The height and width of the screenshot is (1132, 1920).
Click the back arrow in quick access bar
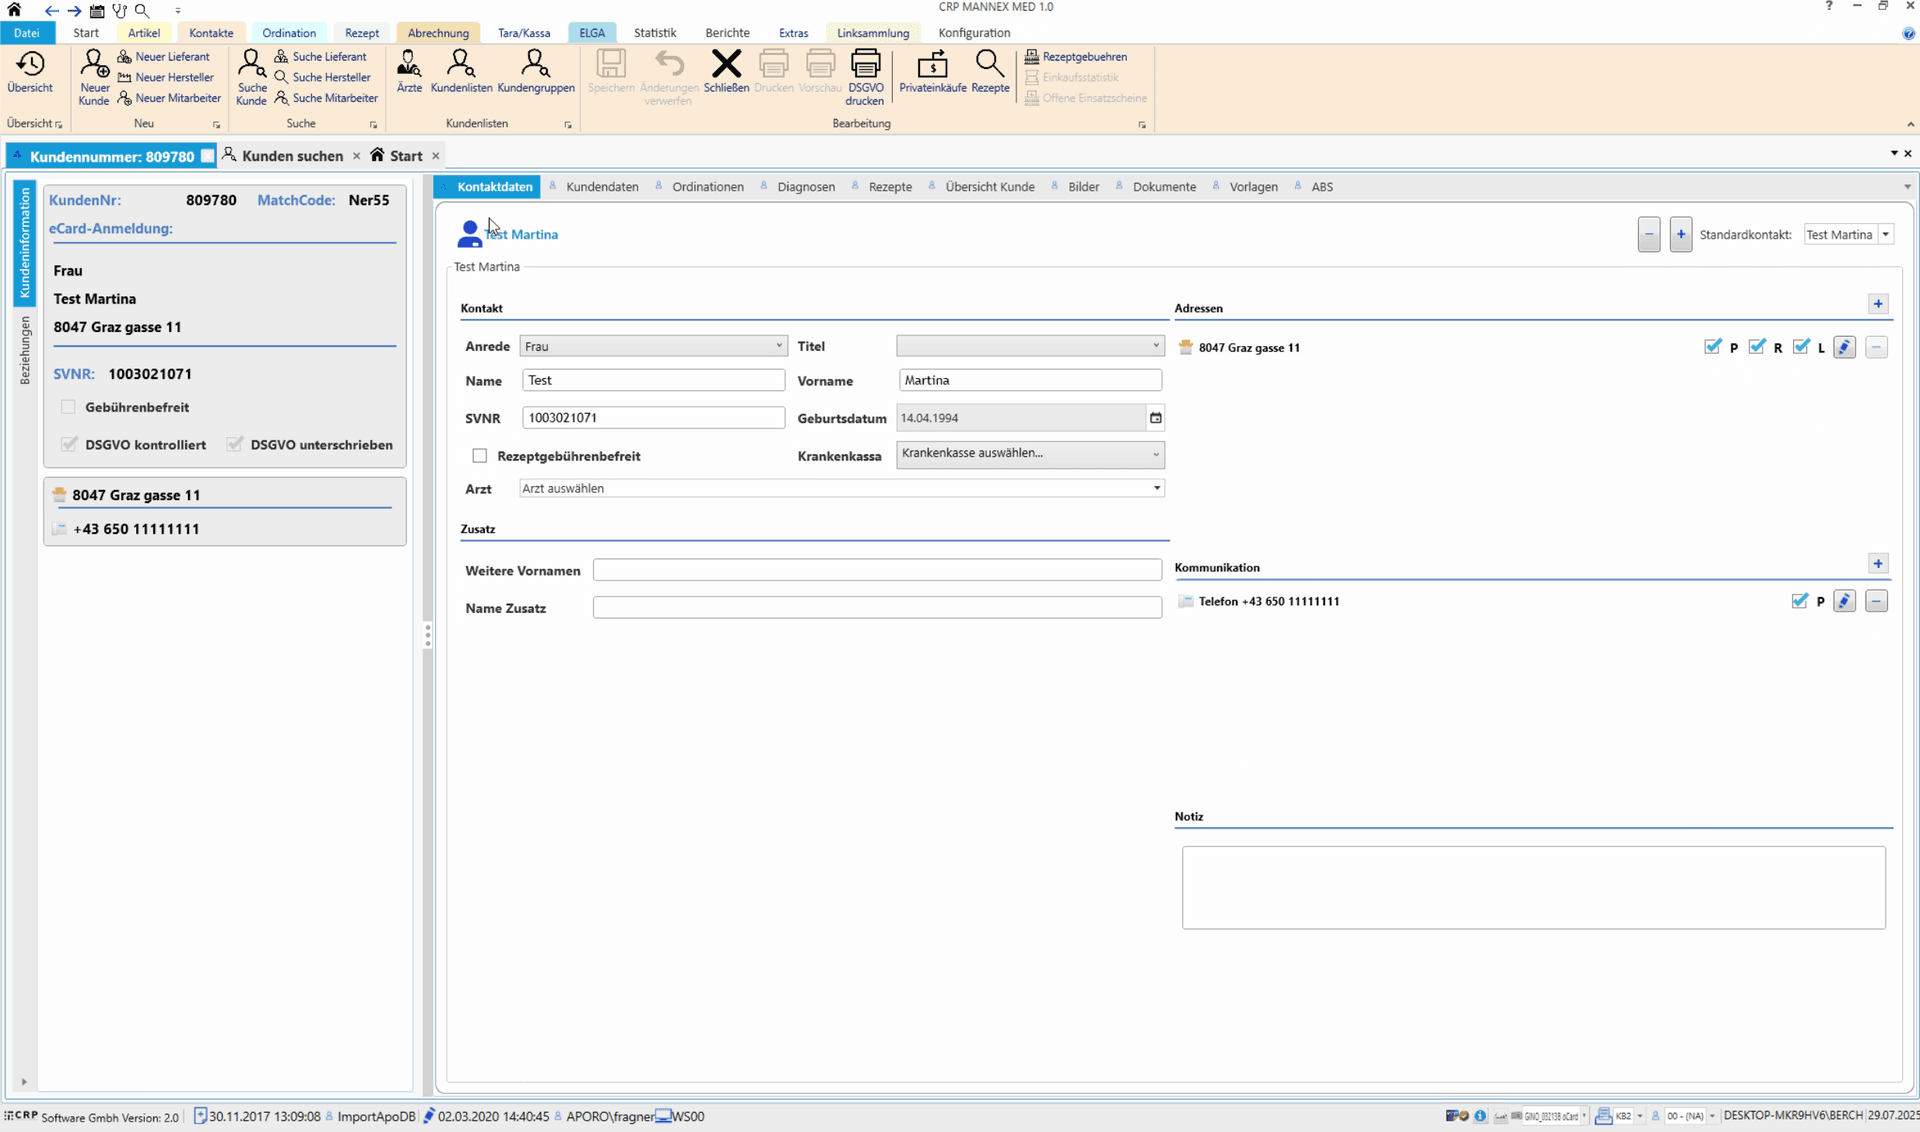point(51,11)
